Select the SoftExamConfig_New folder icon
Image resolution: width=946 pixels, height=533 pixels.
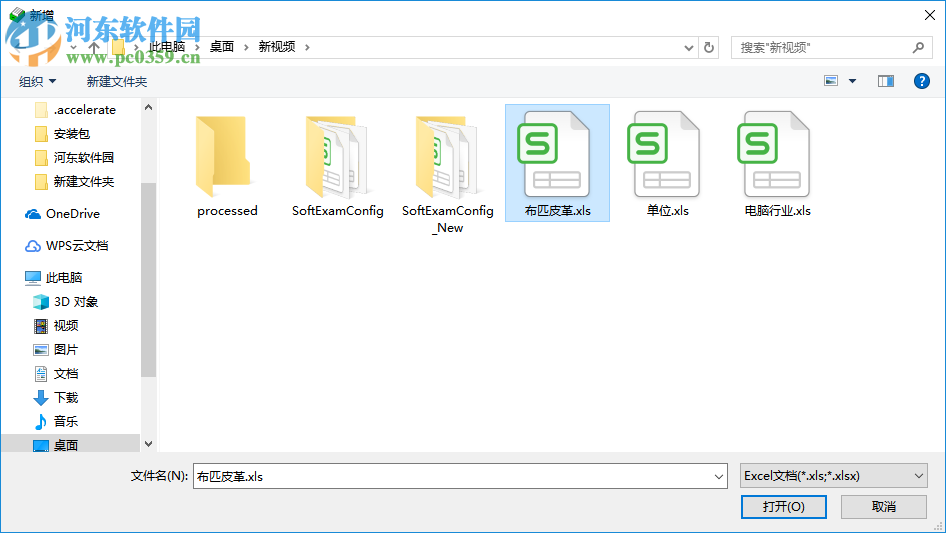(x=447, y=156)
